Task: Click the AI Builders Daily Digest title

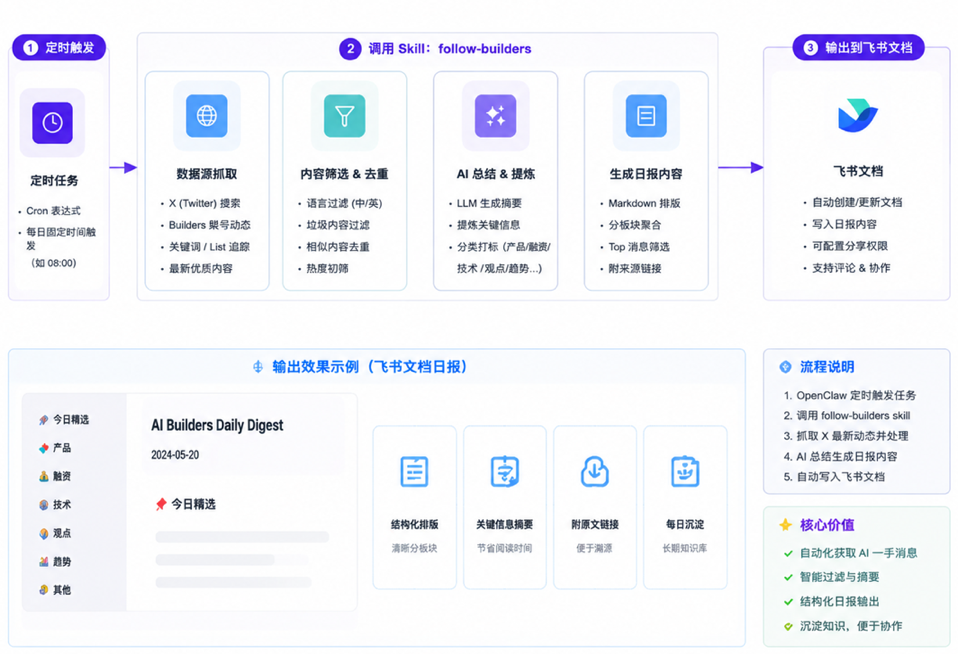Action: tap(217, 425)
